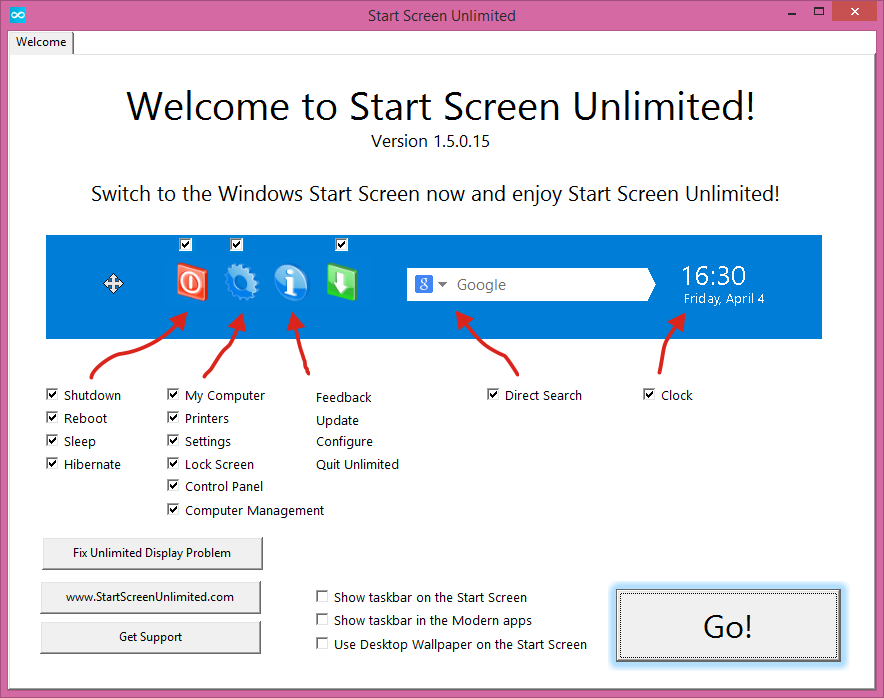Uncheck the My Computer checkbox
This screenshot has width=884, height=698.
pos(173,394)
